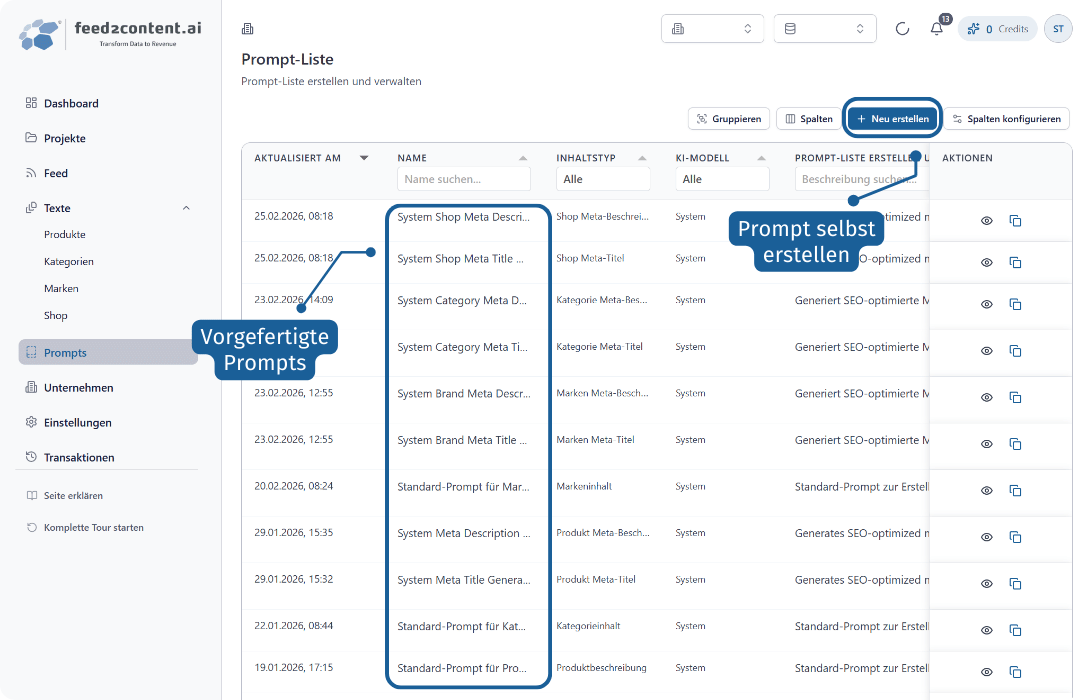The image size is (1080, 700).
Task: Click the notification bell icon
Action: coord(936,29)
